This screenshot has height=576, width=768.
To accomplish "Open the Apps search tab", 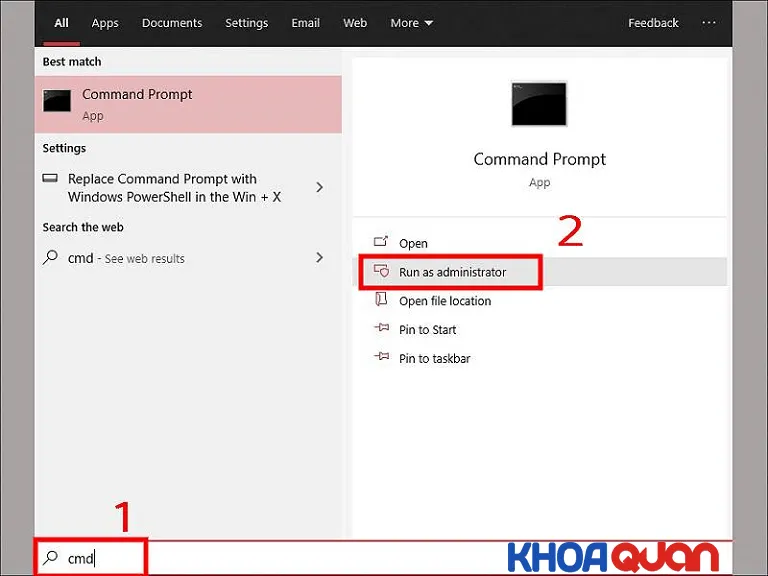I will (x=105, y=23).
